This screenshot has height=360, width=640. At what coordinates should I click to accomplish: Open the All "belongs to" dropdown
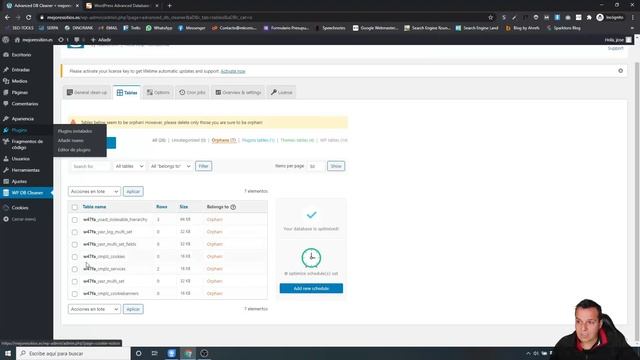click(170, 166)
